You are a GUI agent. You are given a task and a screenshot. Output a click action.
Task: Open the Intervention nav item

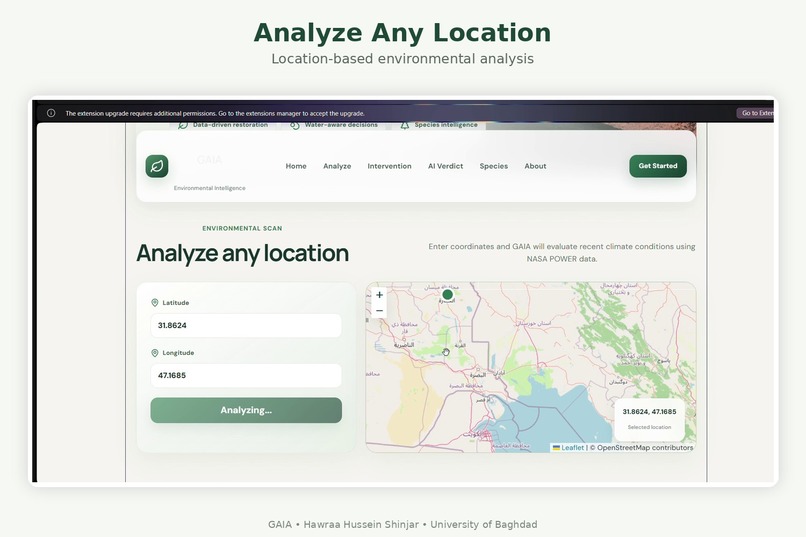pos(389,166)
